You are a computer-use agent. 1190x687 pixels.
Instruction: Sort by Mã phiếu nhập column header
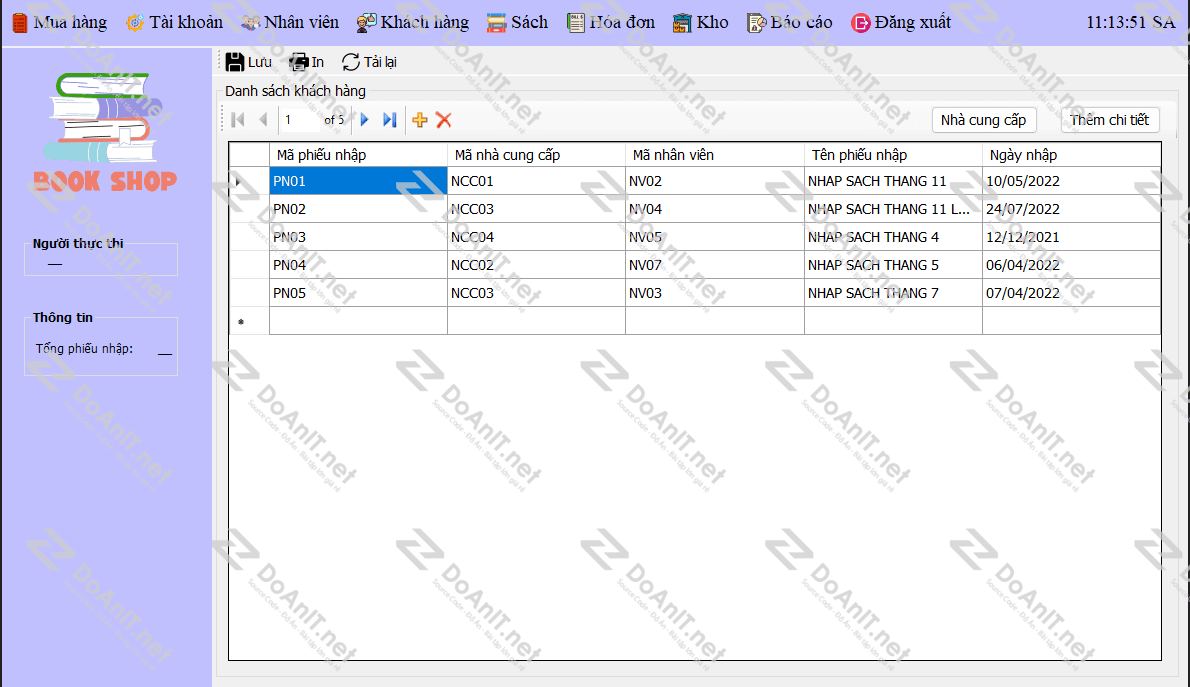pos(358,155)
